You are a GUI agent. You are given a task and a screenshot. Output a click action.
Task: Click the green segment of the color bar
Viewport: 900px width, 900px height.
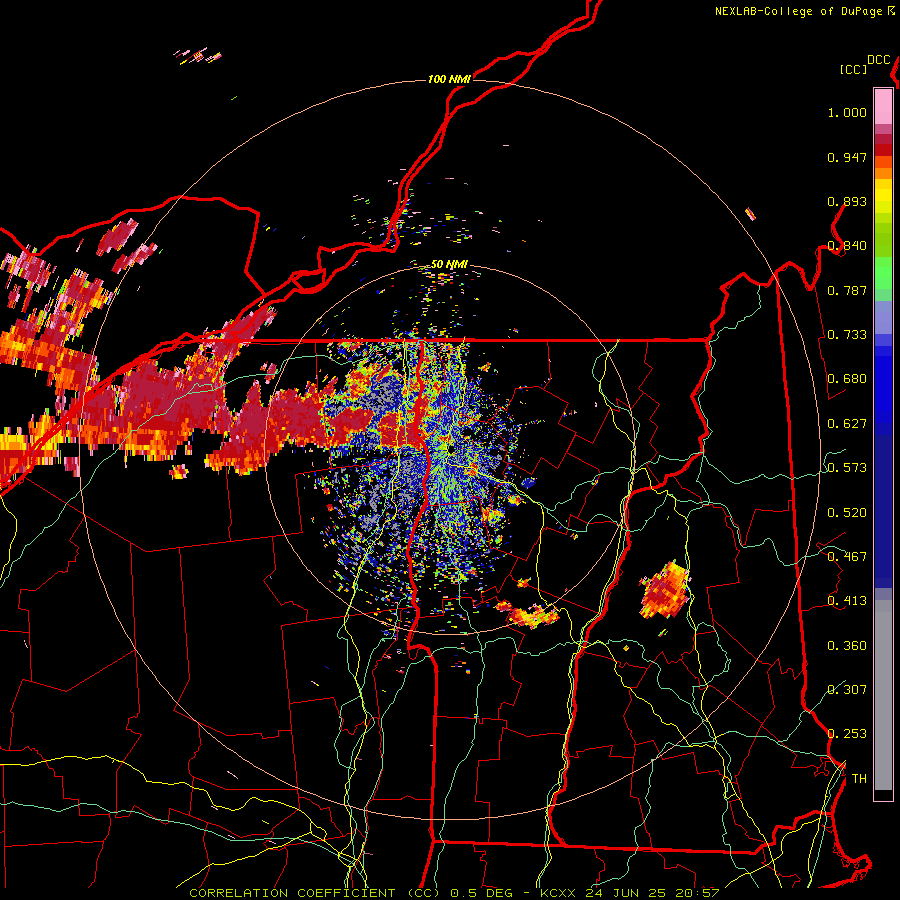tap(883, 278)
